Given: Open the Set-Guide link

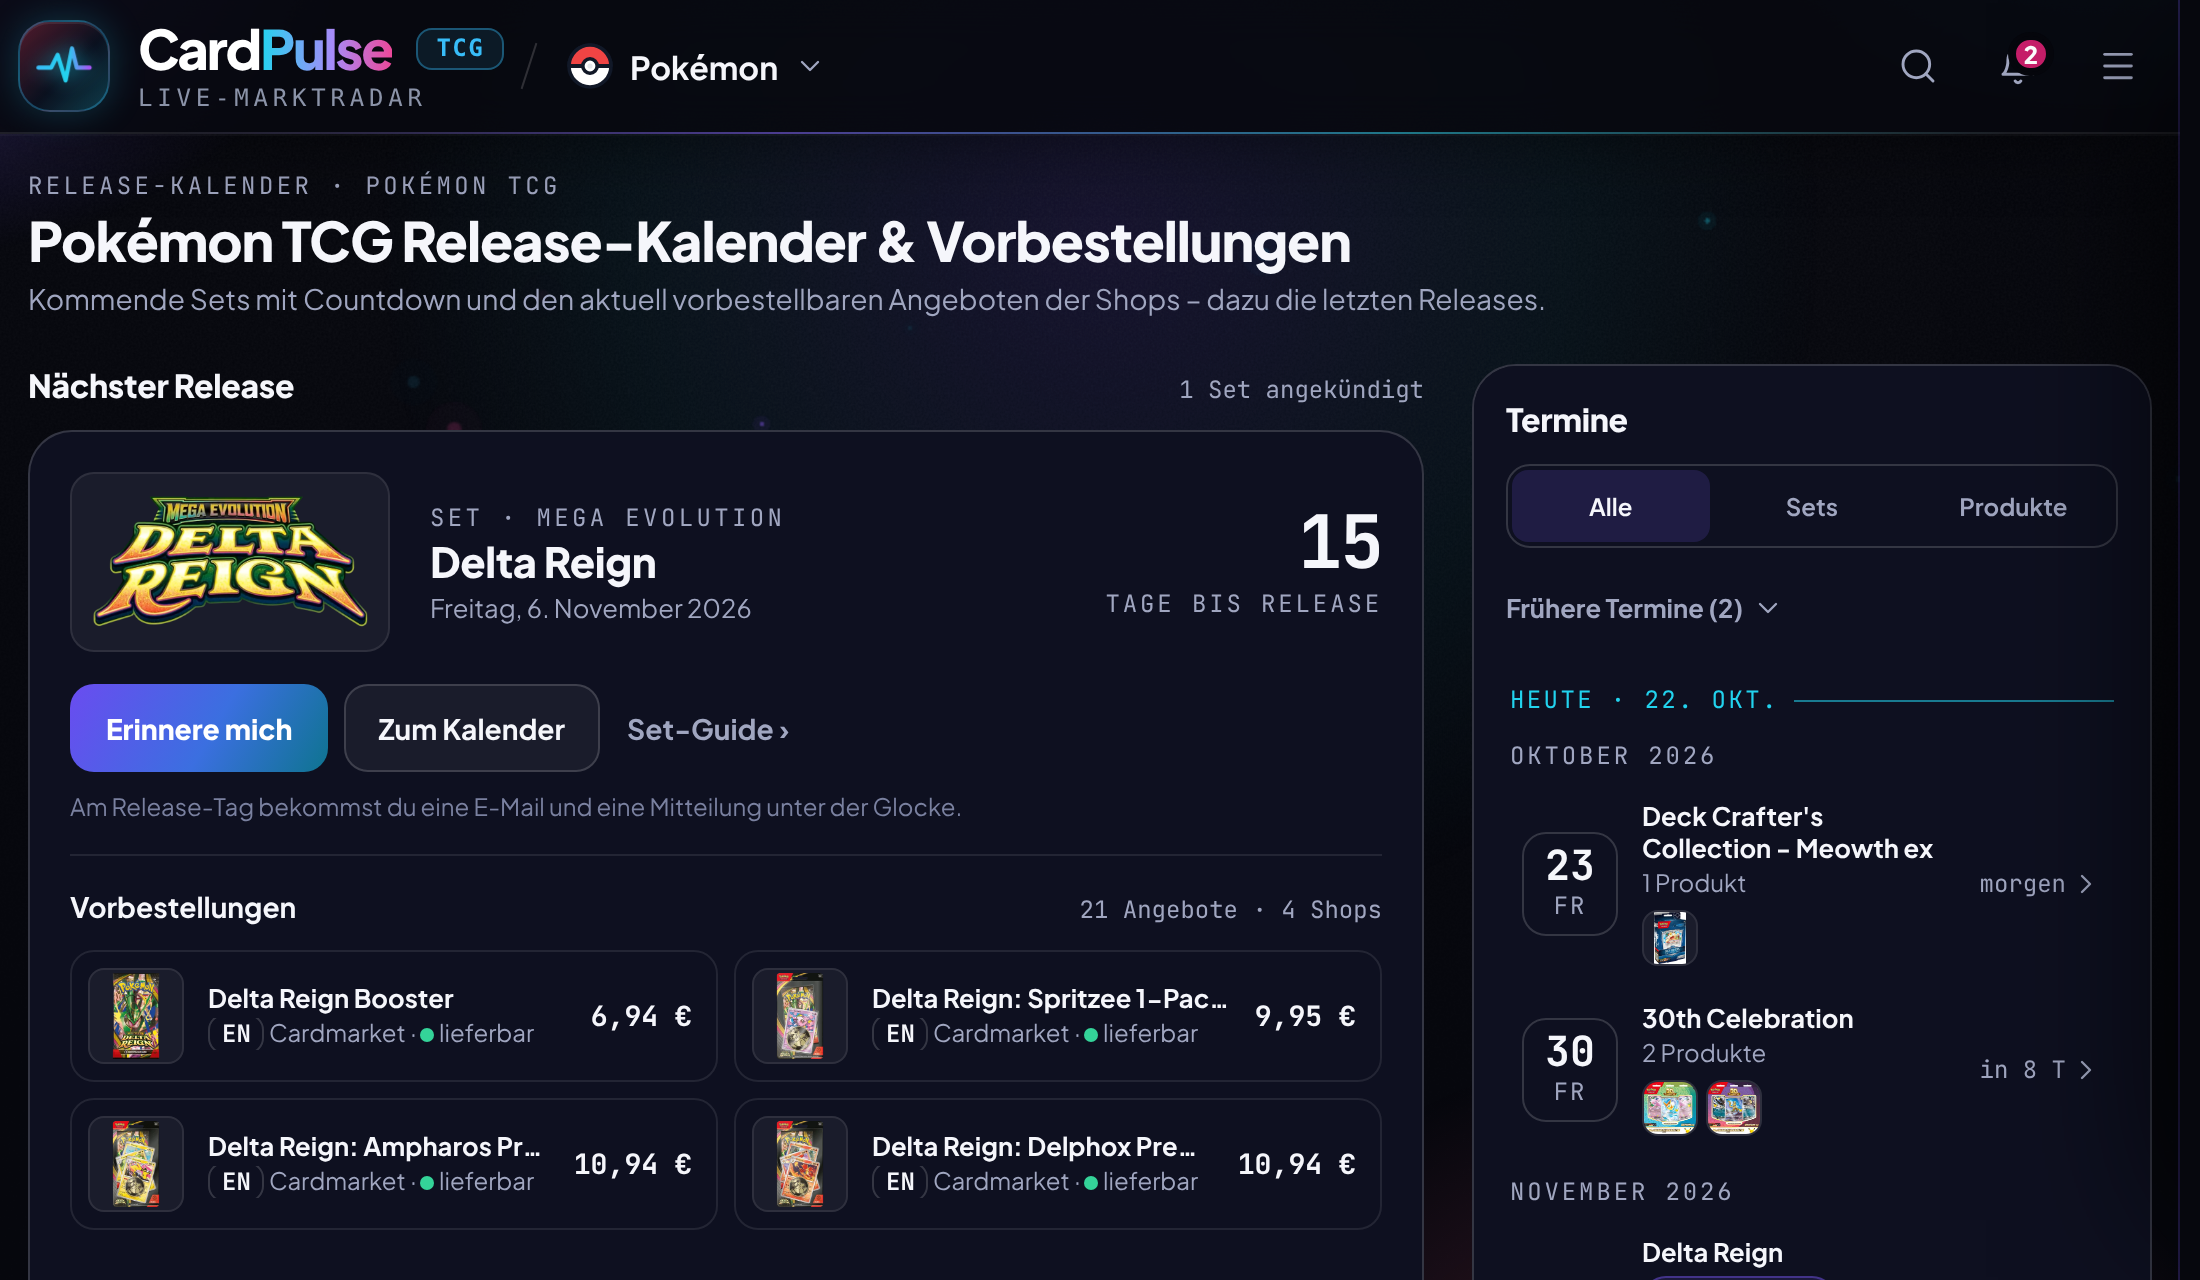Looking at the screenshot, I should click(708, 730).
